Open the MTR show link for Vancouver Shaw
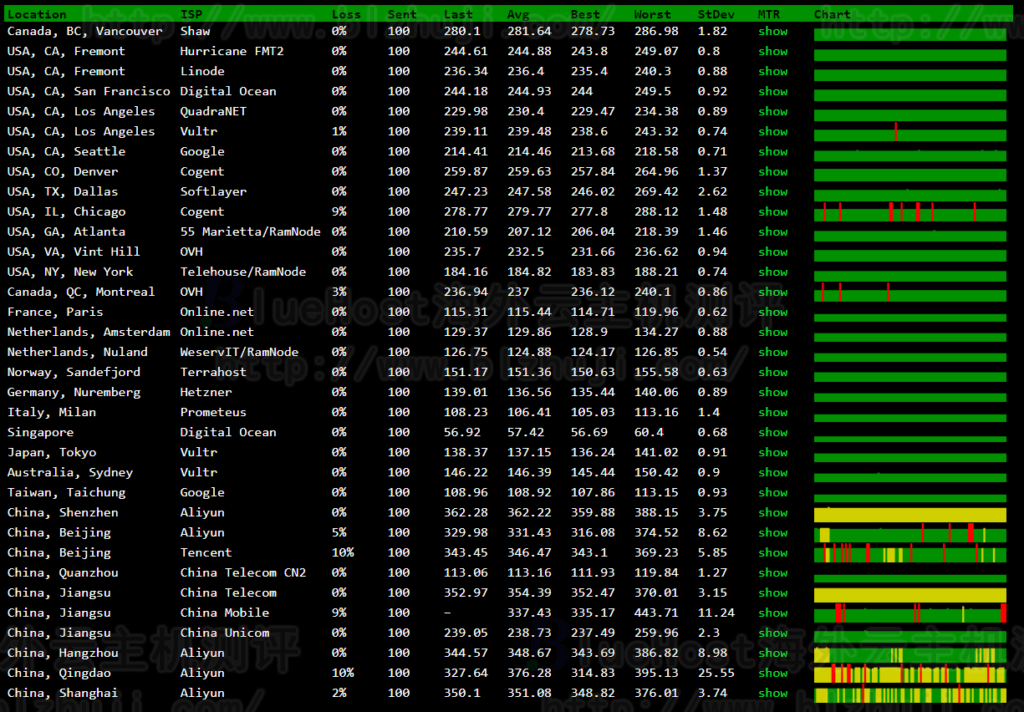Viewport: 1024px width, 712px height. point(773,31)
